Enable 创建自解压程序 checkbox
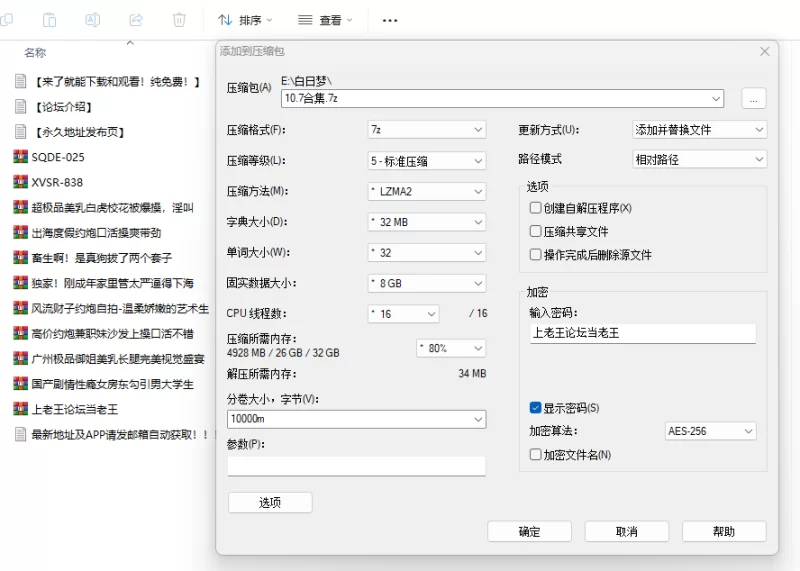The width and height of the screenshot is (800, 571). tap(536, 208)
